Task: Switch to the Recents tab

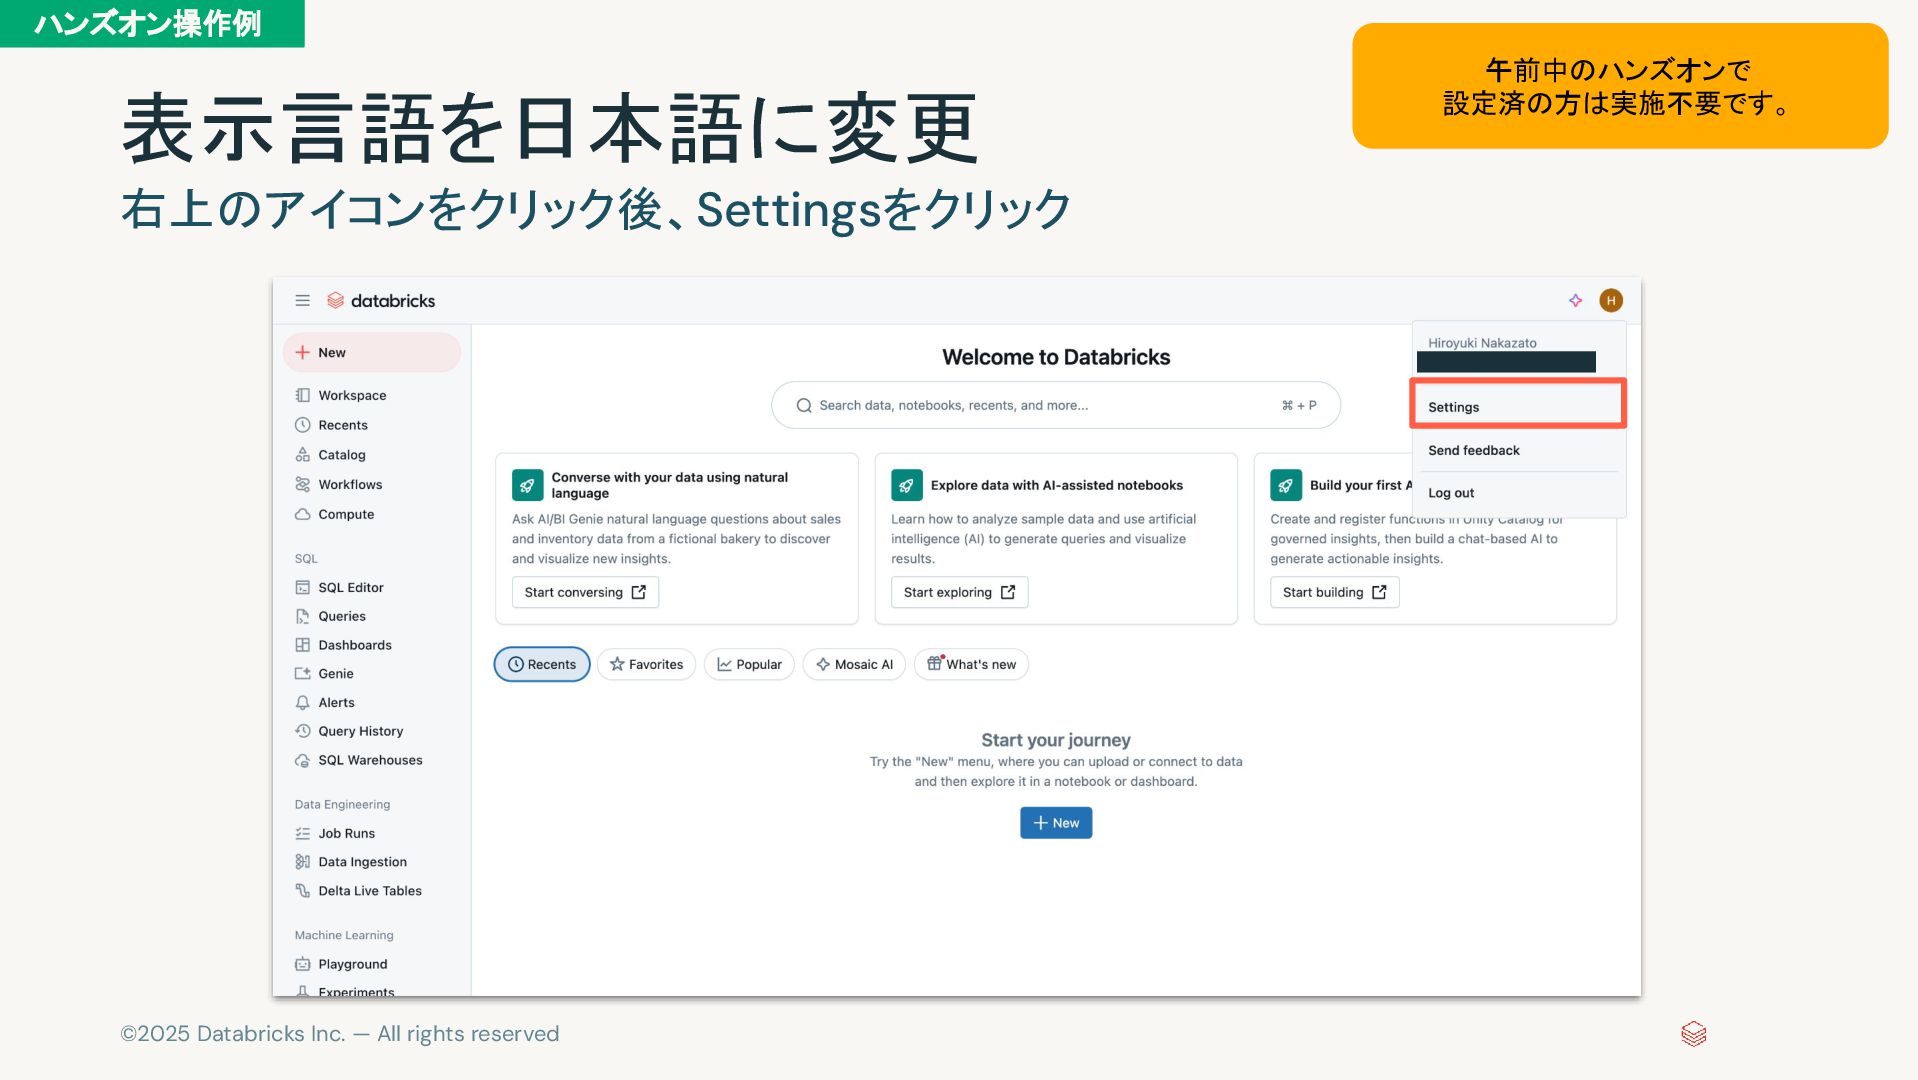Action: pyautogui.click(x=542, y=665)
